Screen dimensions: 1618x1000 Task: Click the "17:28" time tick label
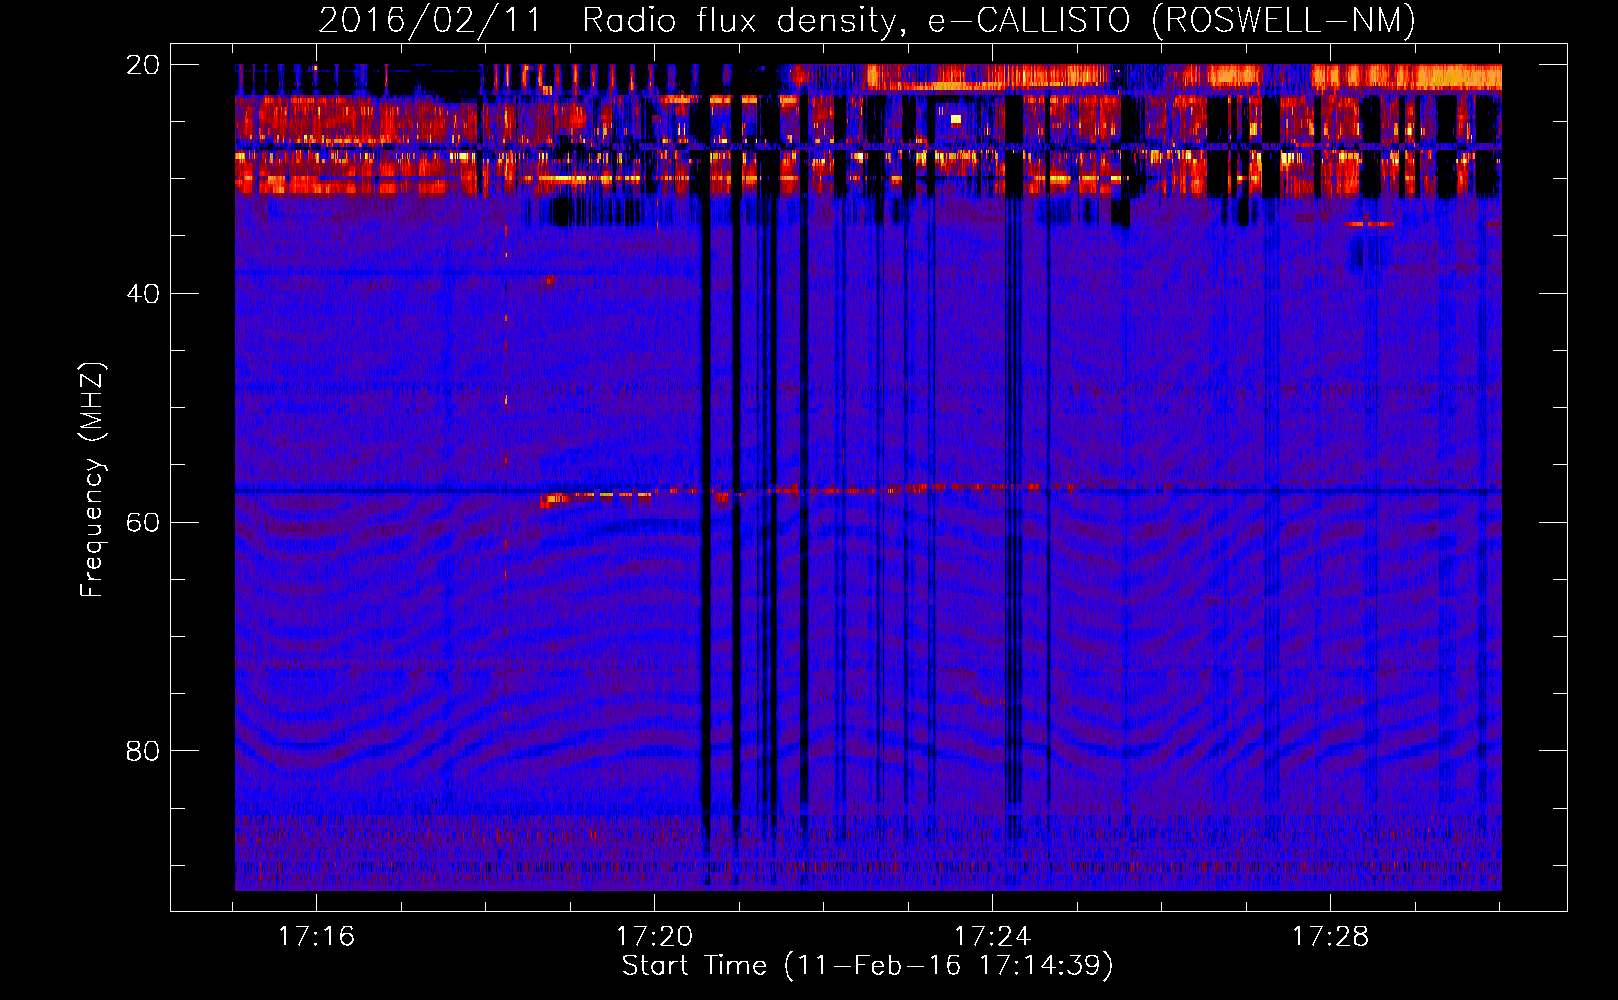(x=1330, y=937)
